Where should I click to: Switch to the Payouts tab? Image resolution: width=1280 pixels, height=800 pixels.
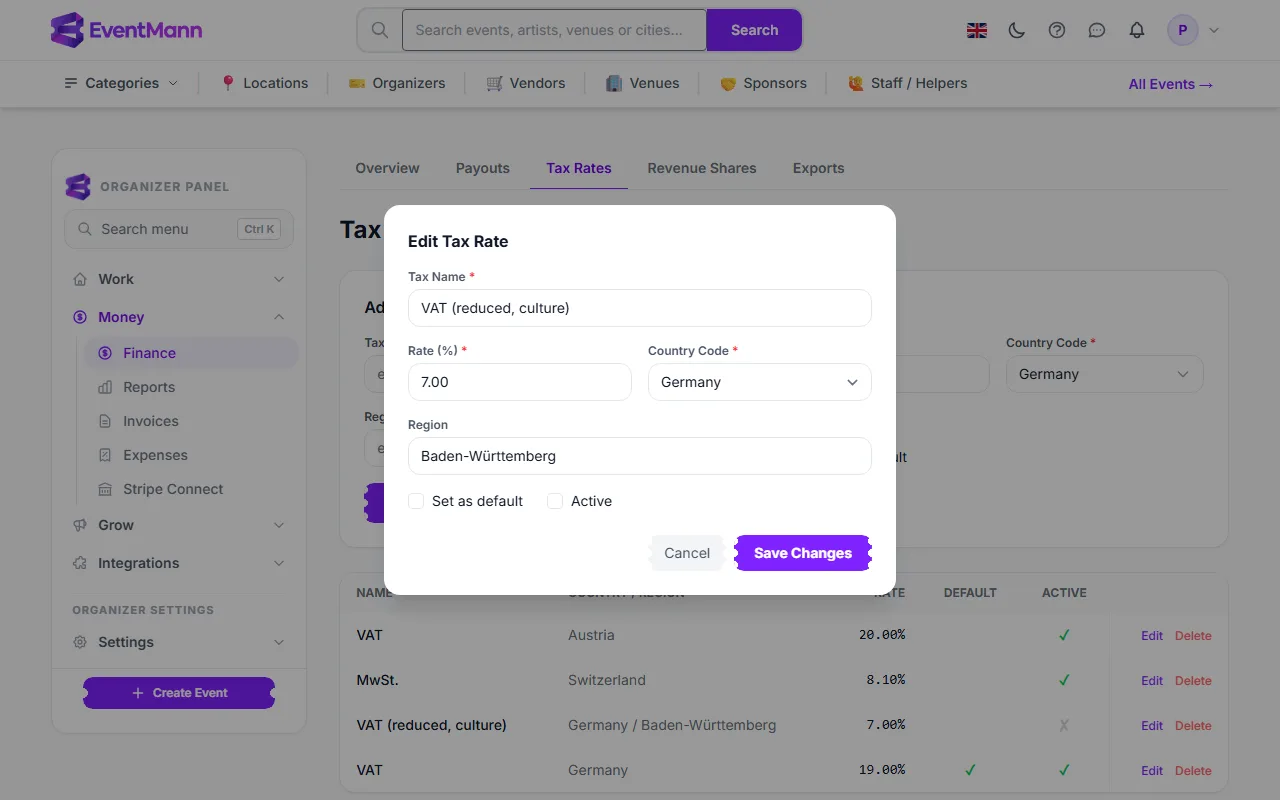(x=482, y=168)
